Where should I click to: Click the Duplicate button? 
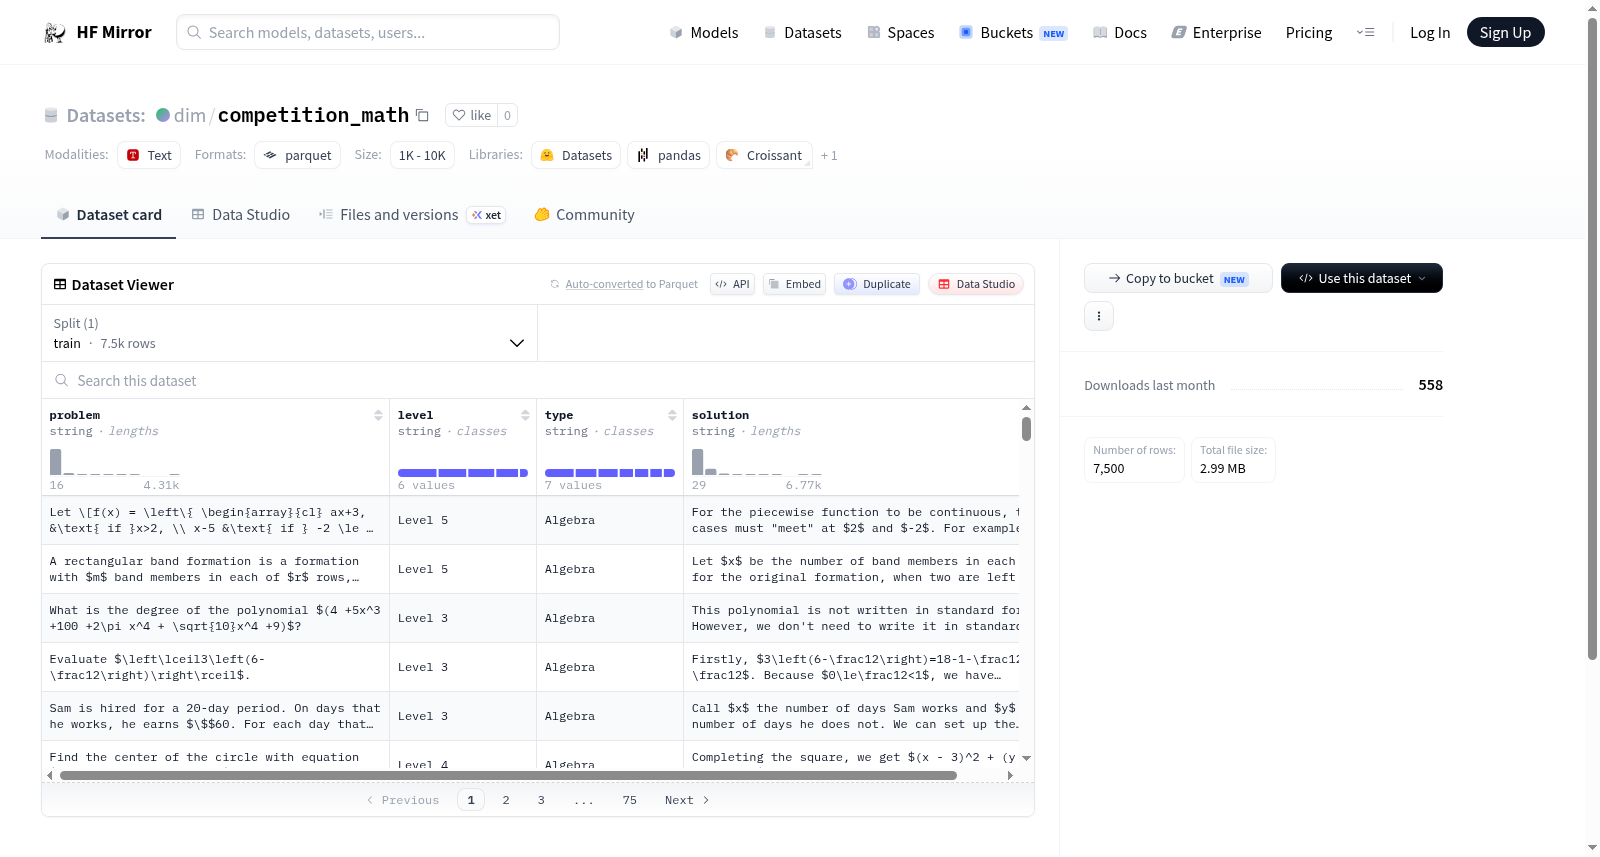[x=877, y=284]
